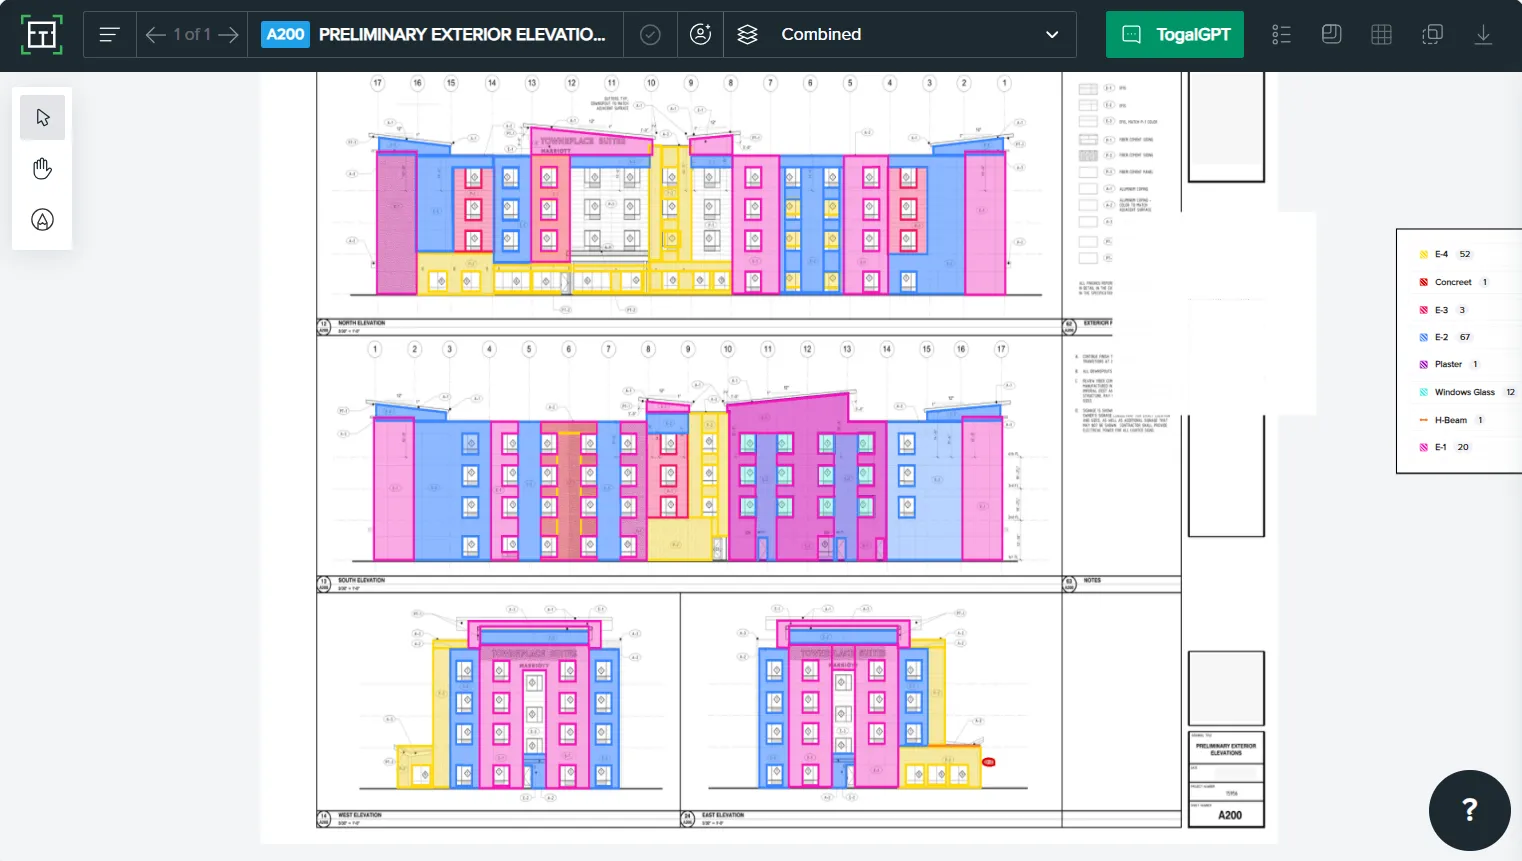
Task: Click the add user assign icon
Action: coord(701,34)
